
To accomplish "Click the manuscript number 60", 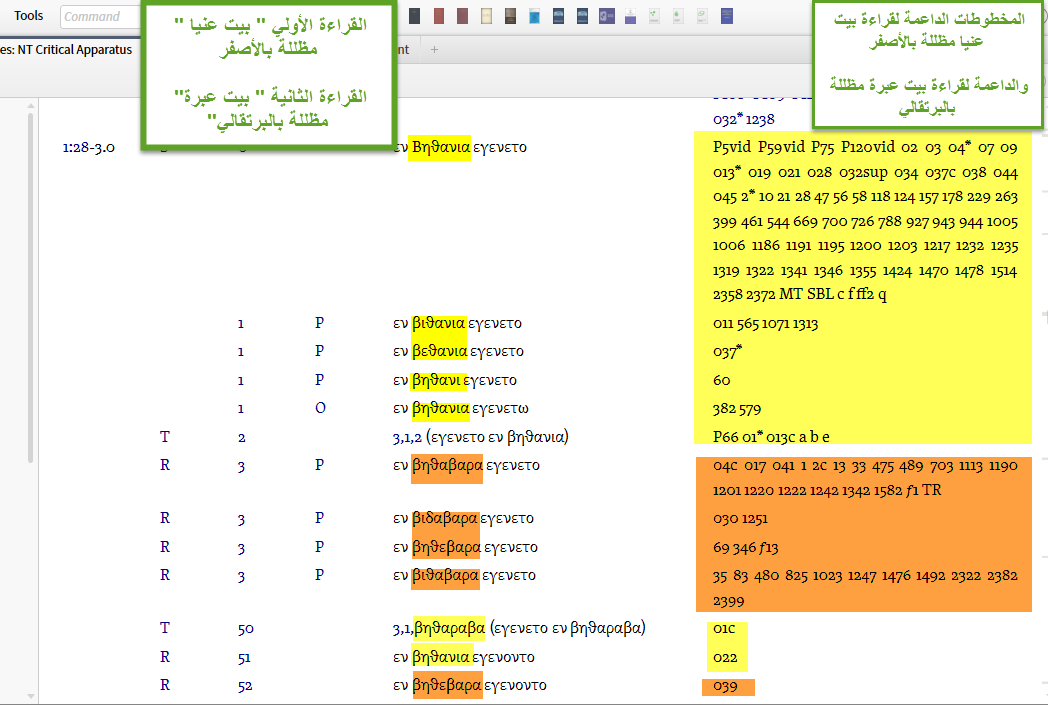I will (721, 381).
